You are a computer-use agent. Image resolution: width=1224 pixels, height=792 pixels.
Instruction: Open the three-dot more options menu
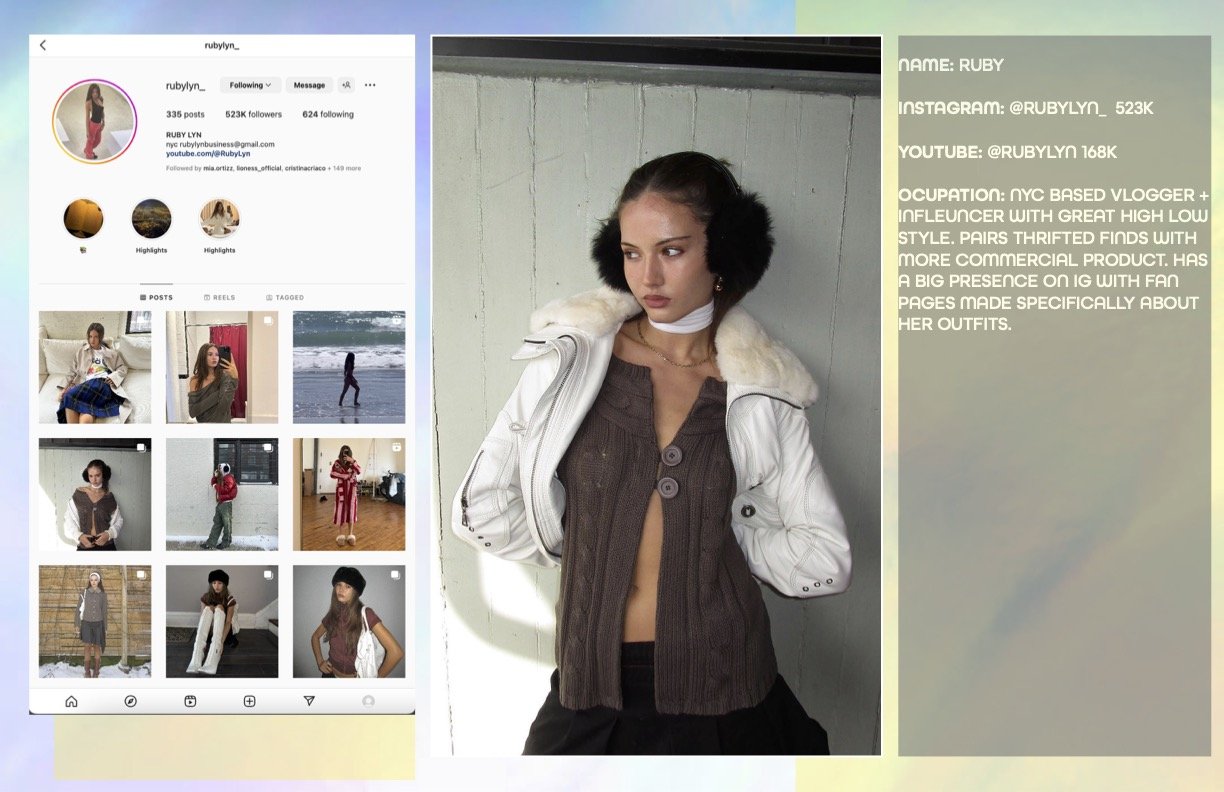(x=370, y=85)
